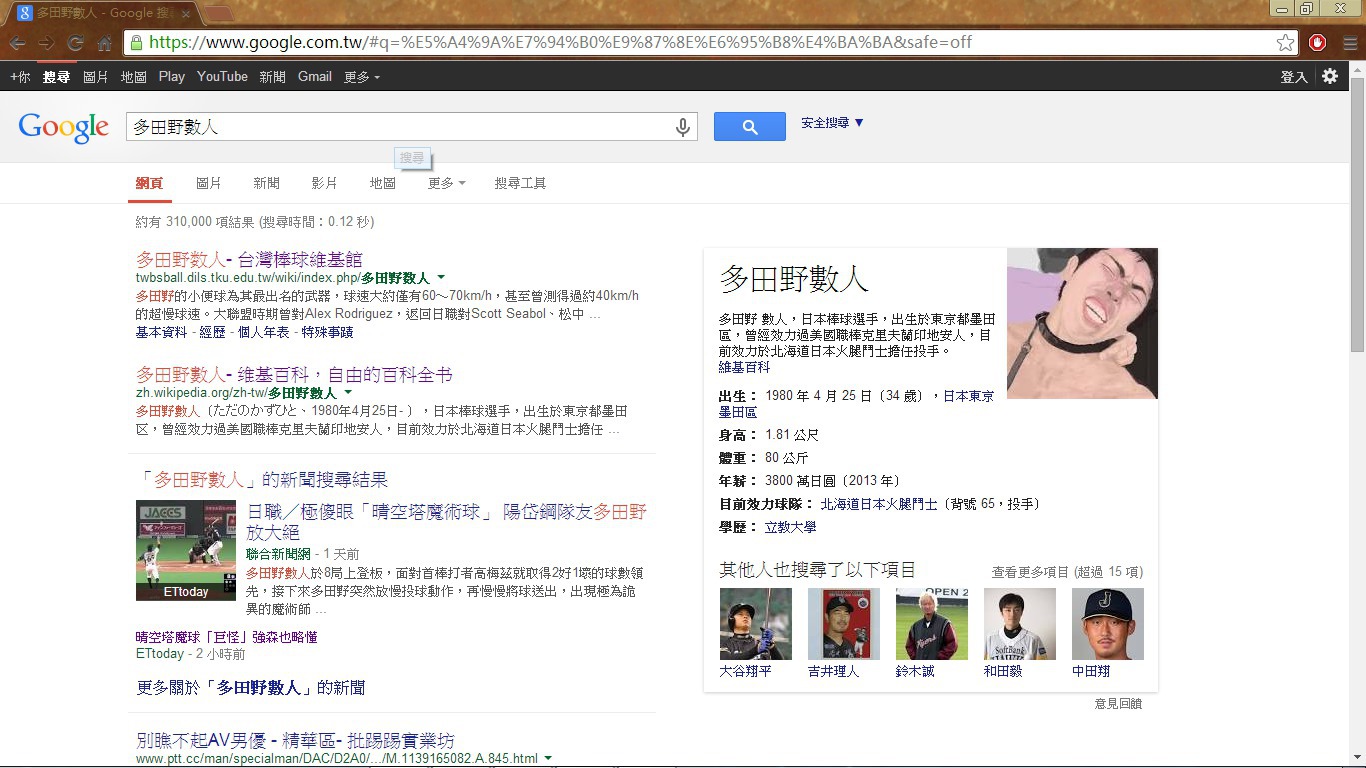Open 鈴木誠 related person thumbnail
1366x768 pixels.
pyautogui.click(x=931, y=624)
